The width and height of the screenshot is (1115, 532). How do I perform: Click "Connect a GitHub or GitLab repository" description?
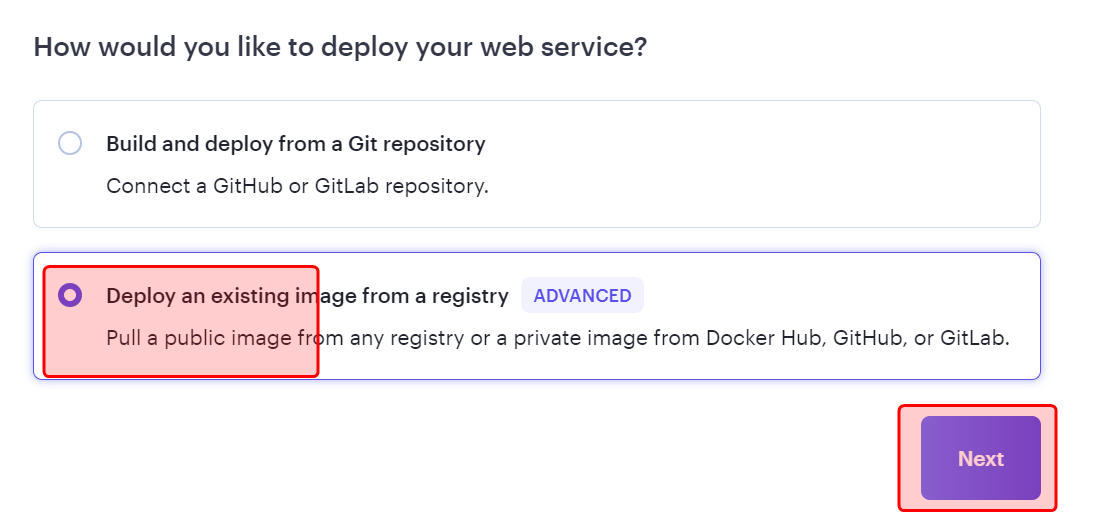[x=297, y=186]
